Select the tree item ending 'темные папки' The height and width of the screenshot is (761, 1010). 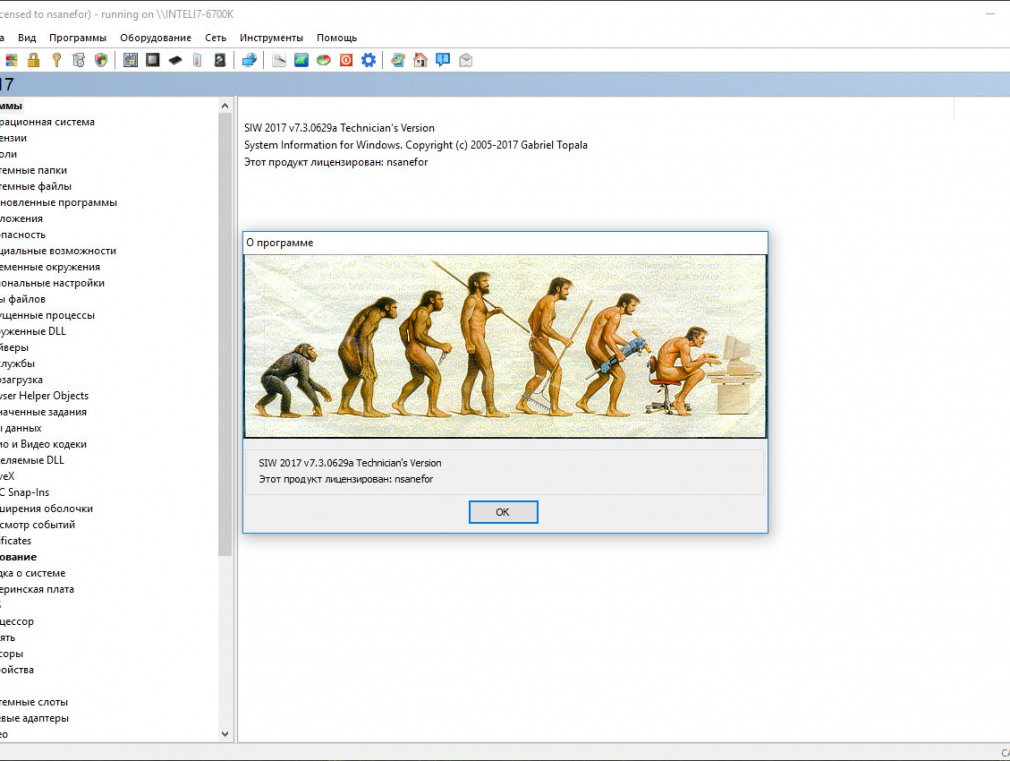point(33,170)
